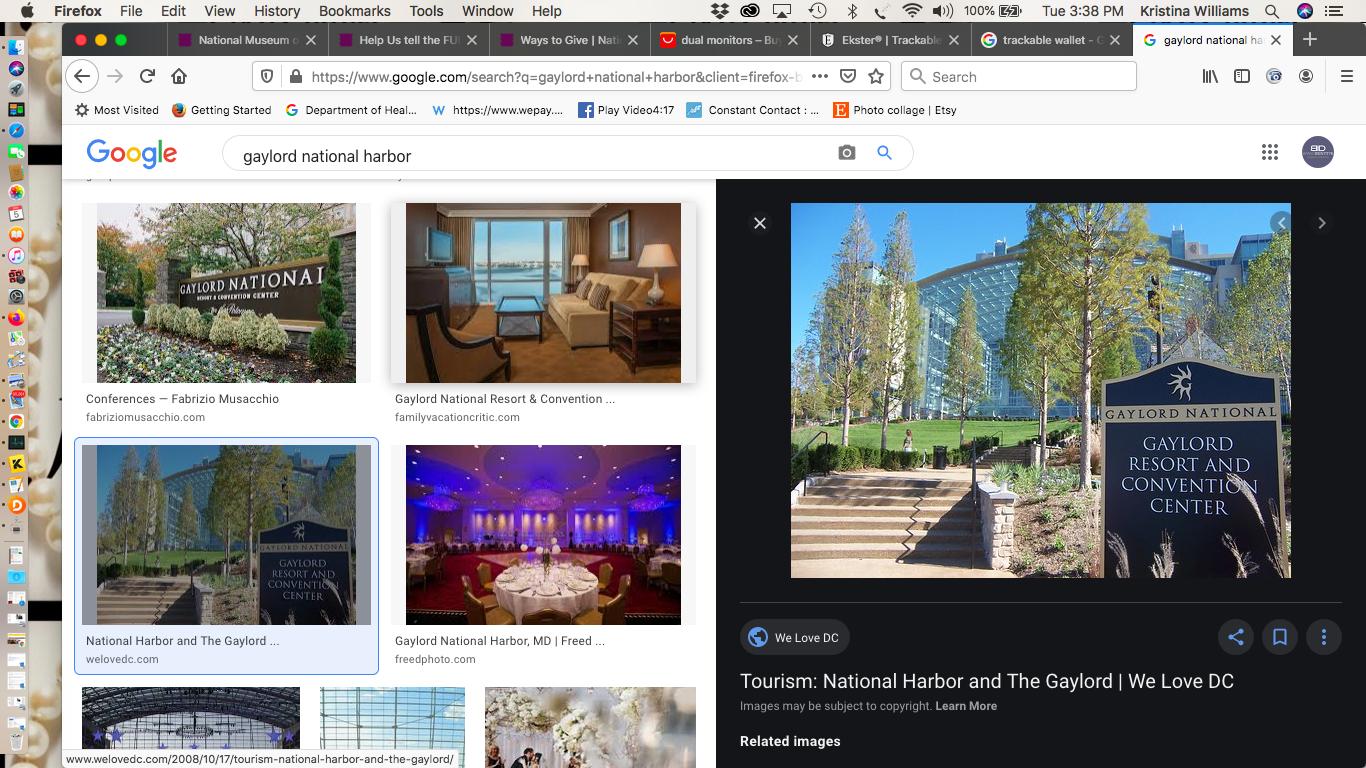Open the Firefox hamburger menu
This screenshot has height=768, width=1366.
click(1346, 77)
